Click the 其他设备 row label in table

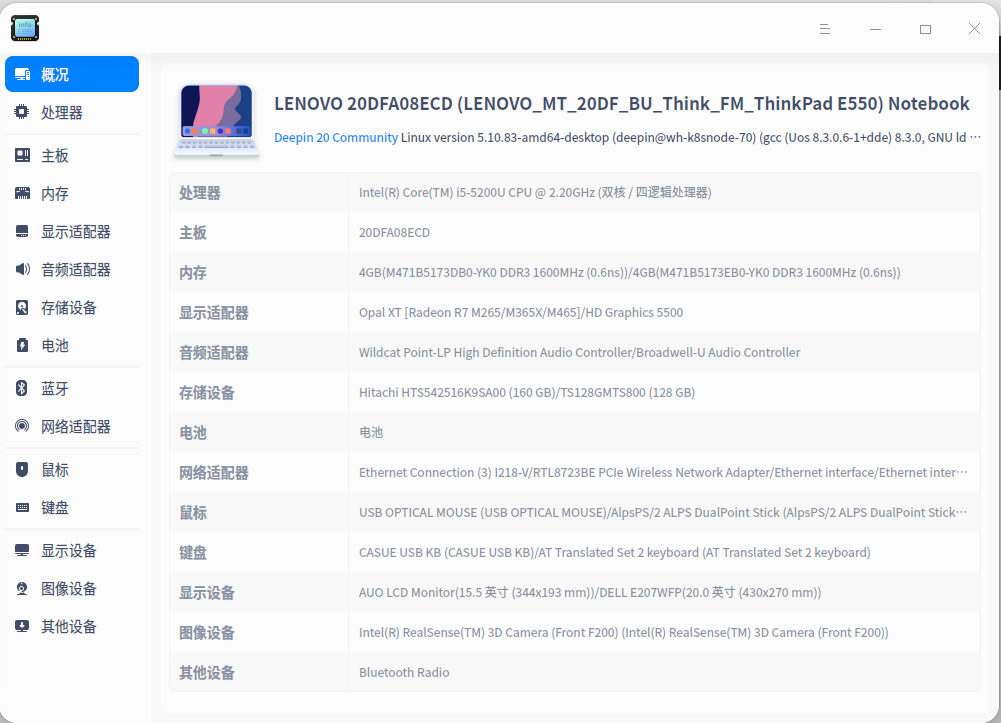pos(207,673)
